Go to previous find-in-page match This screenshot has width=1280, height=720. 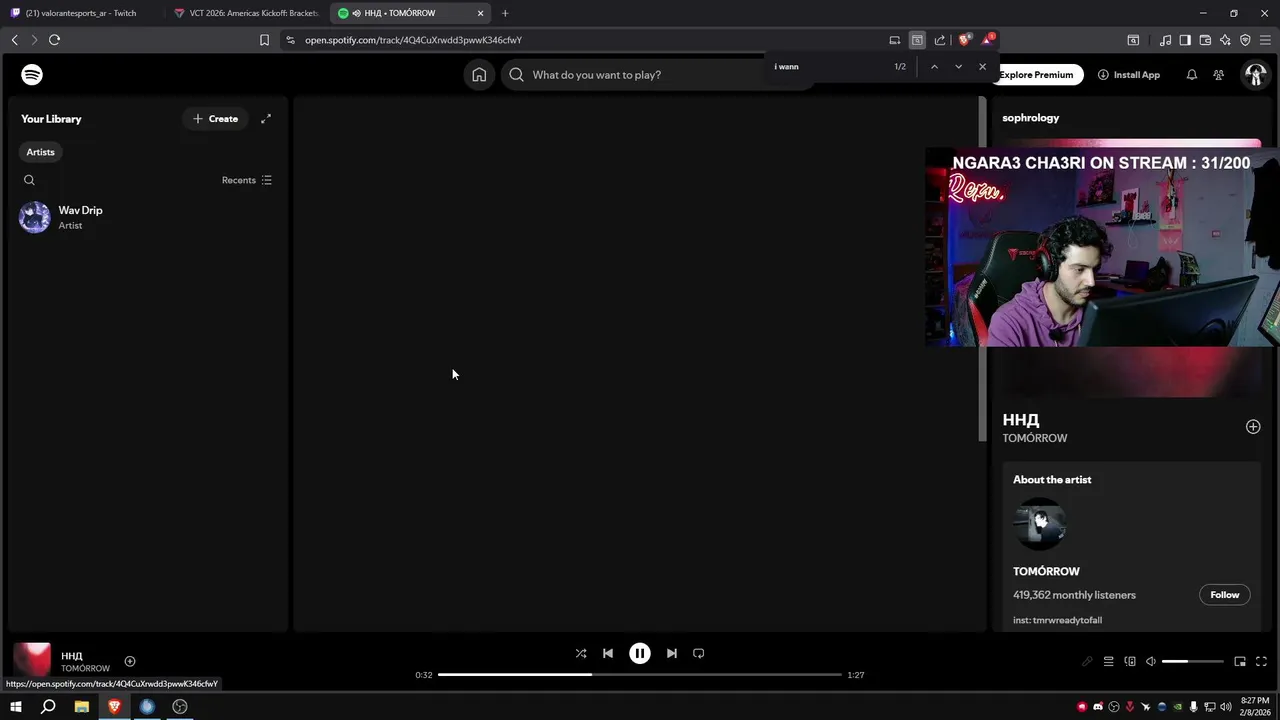pyautogui.click(x=934, y=67)
